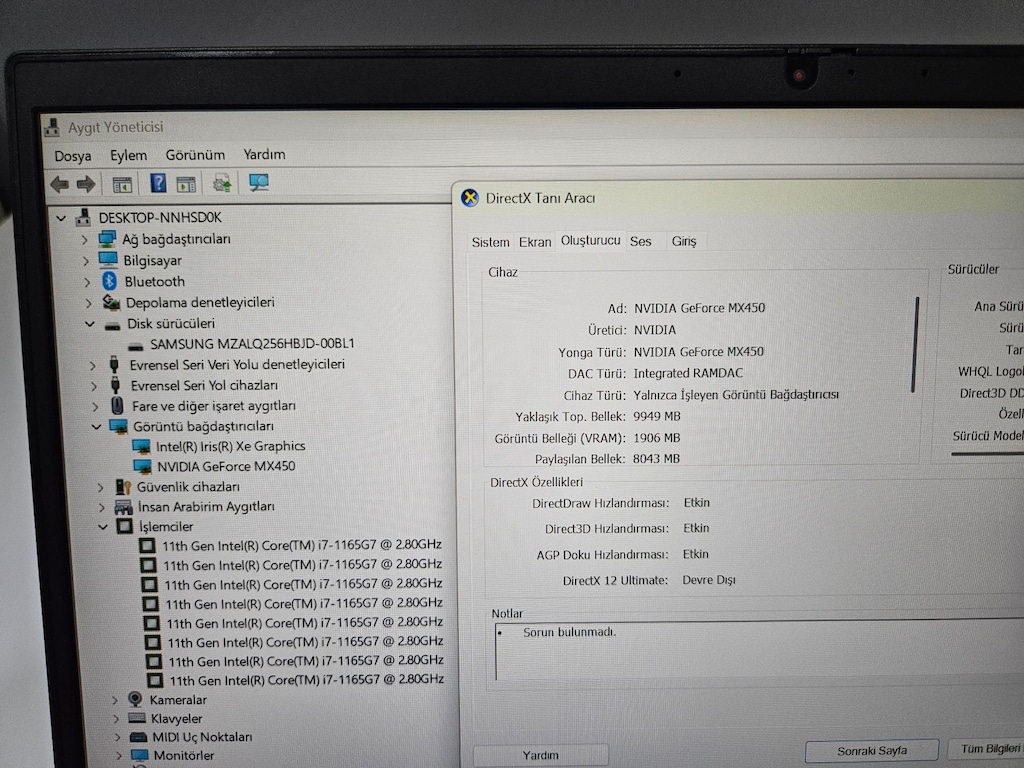Image resolution: width=1024 pixels, height=768 pixels.
Task: Click the Sürücüler panel horizontal scrollbar
Action: point(987,453)
